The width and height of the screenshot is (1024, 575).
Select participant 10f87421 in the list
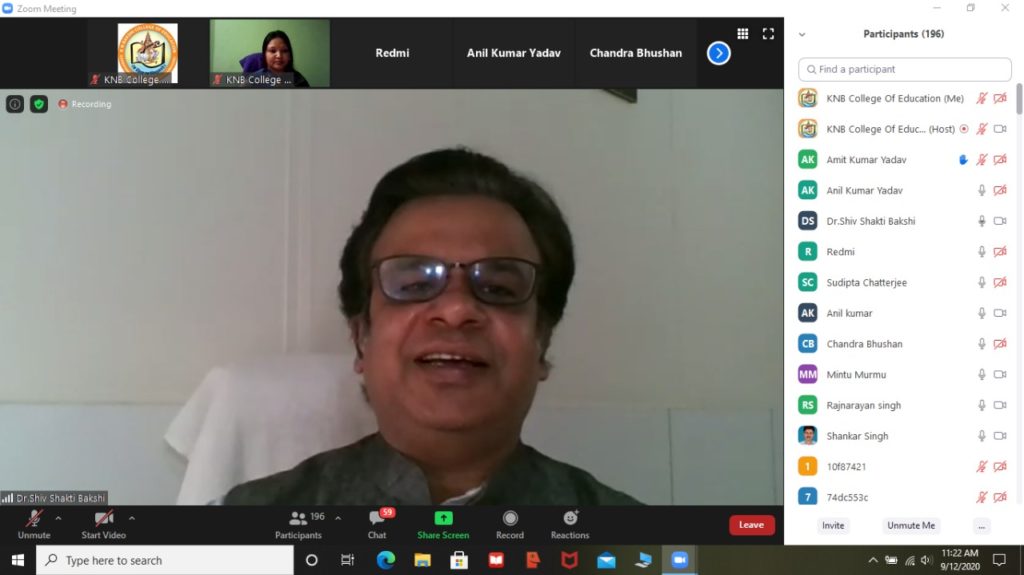pos(903,467)
